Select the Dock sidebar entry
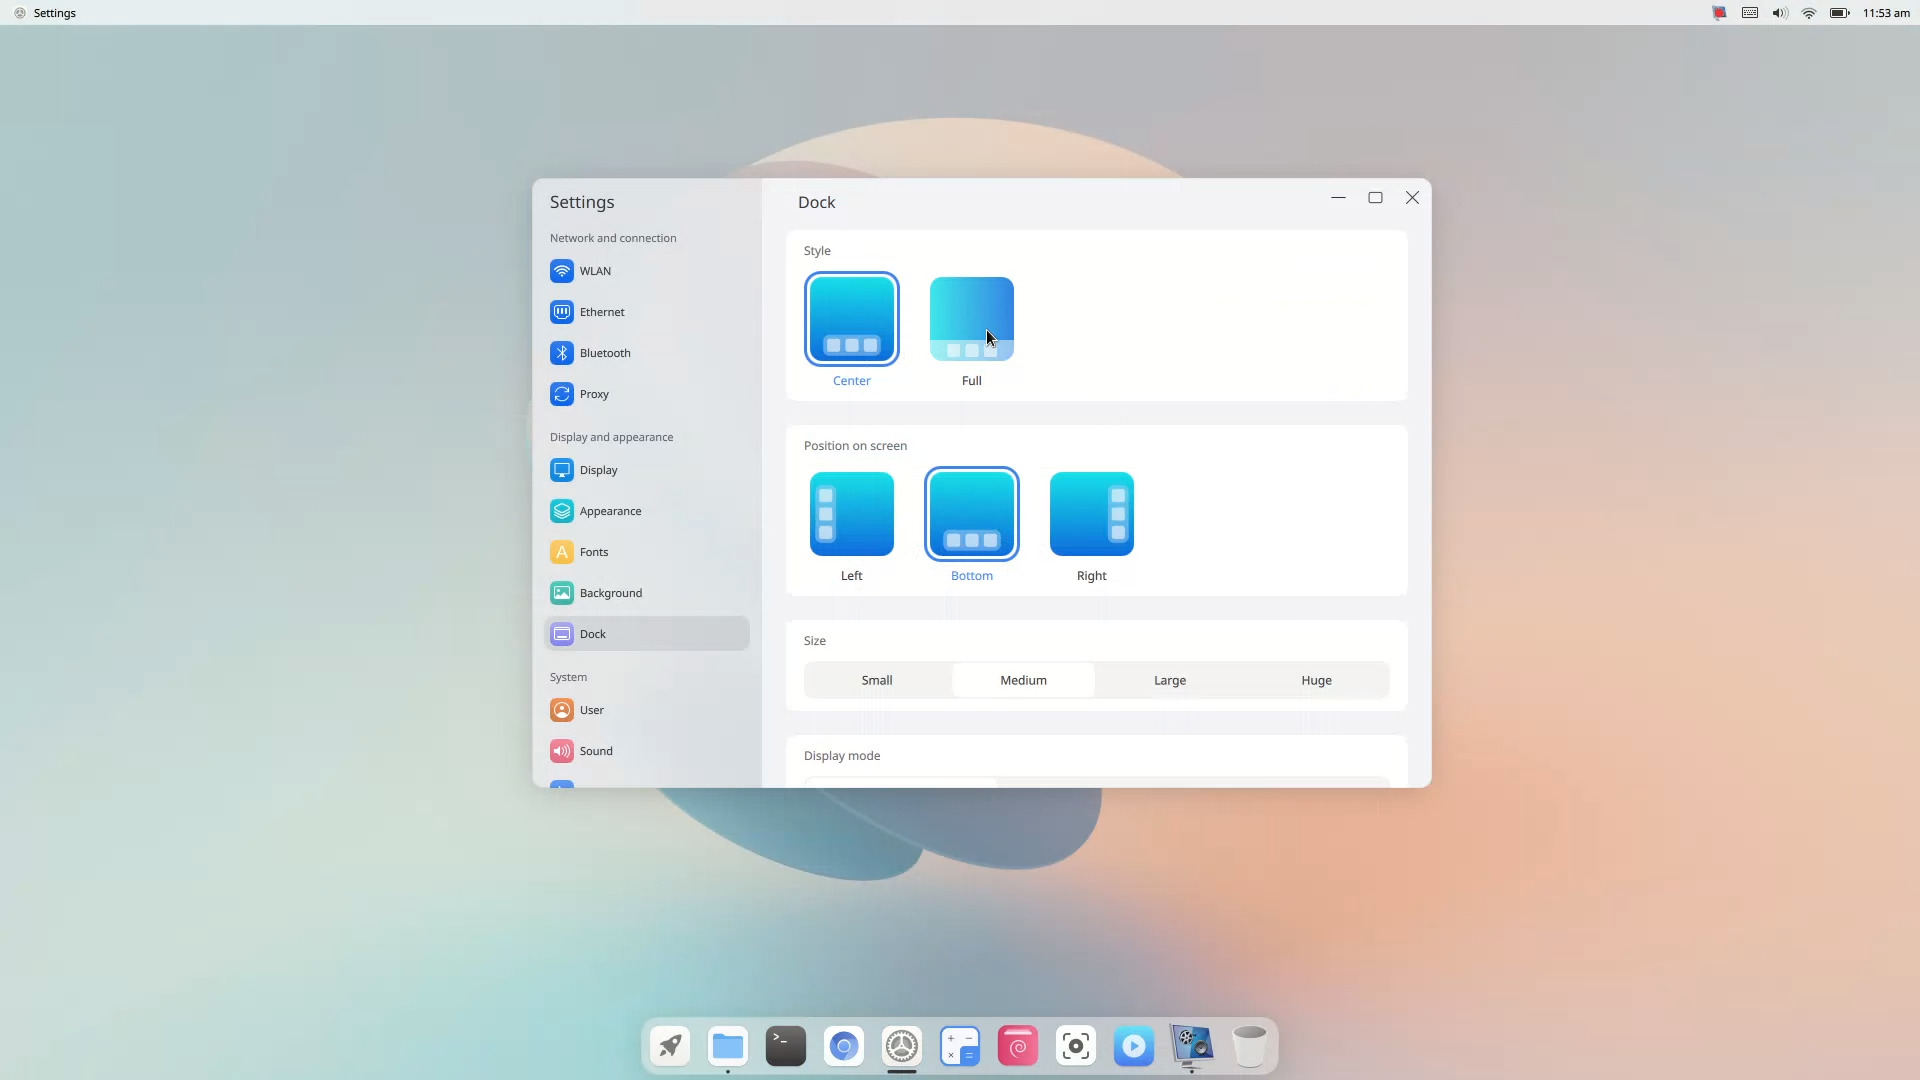1920x1080 pixels. pos(591,633)
